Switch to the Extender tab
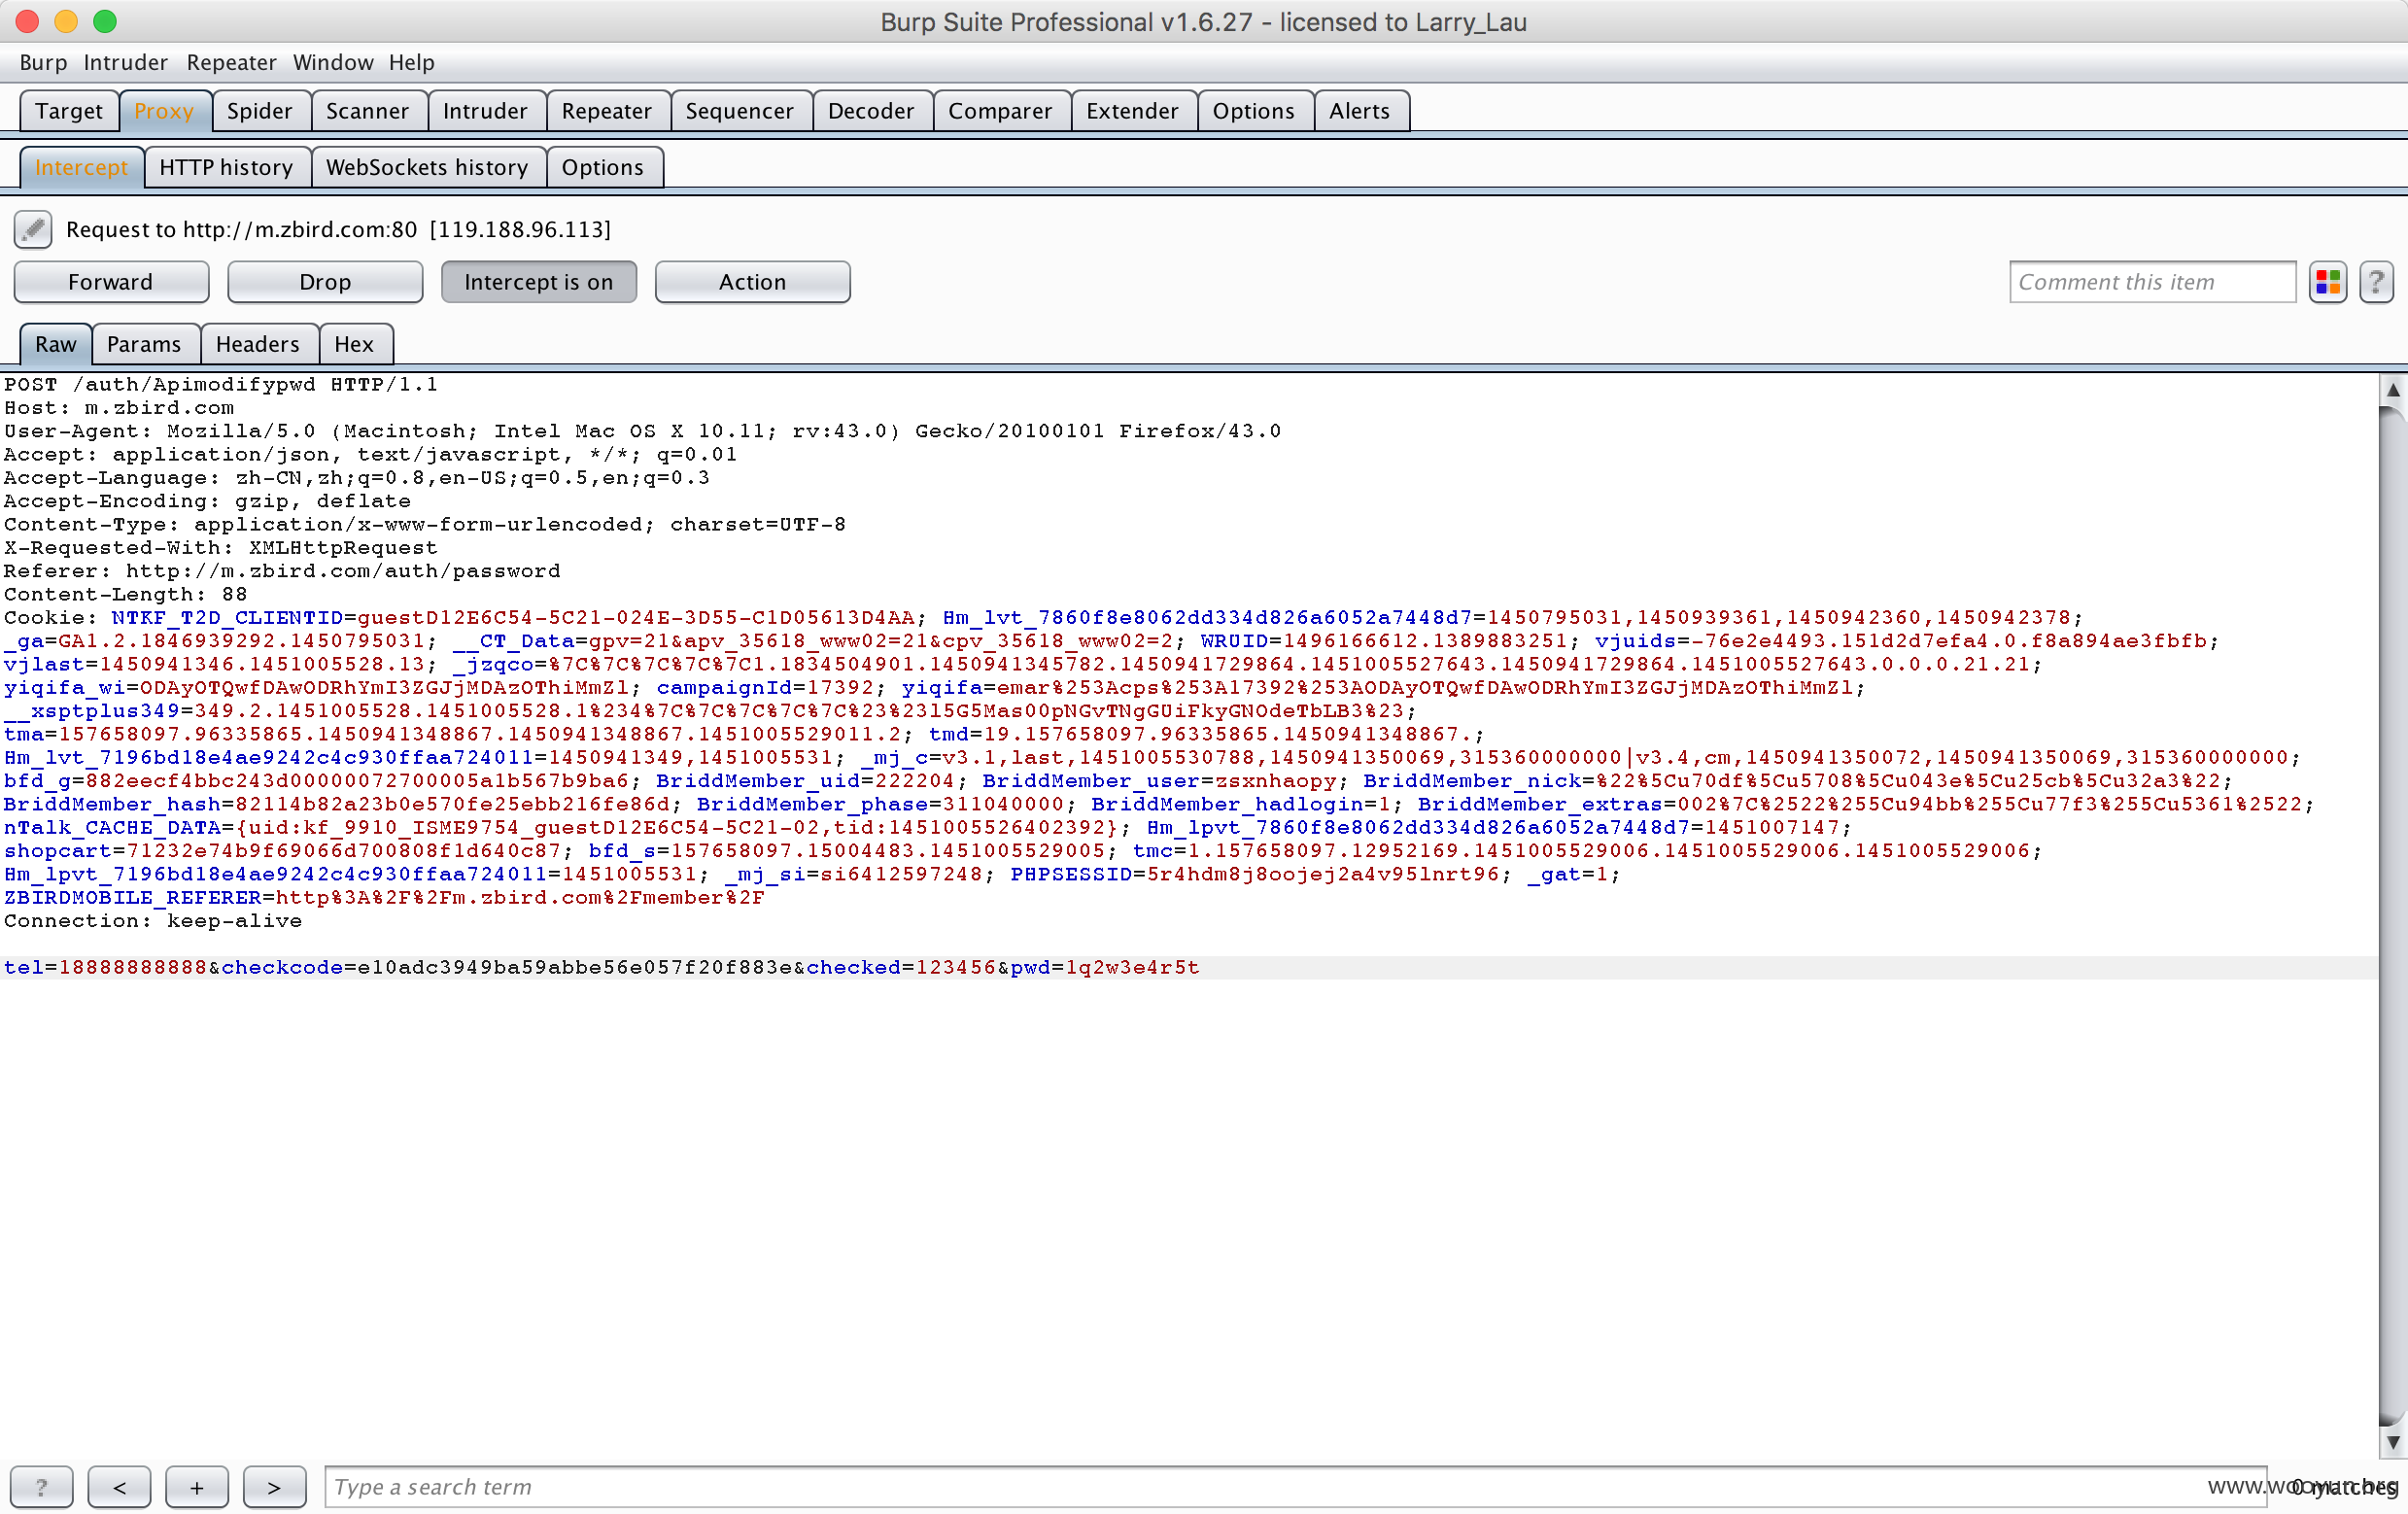 point(1132,111)
